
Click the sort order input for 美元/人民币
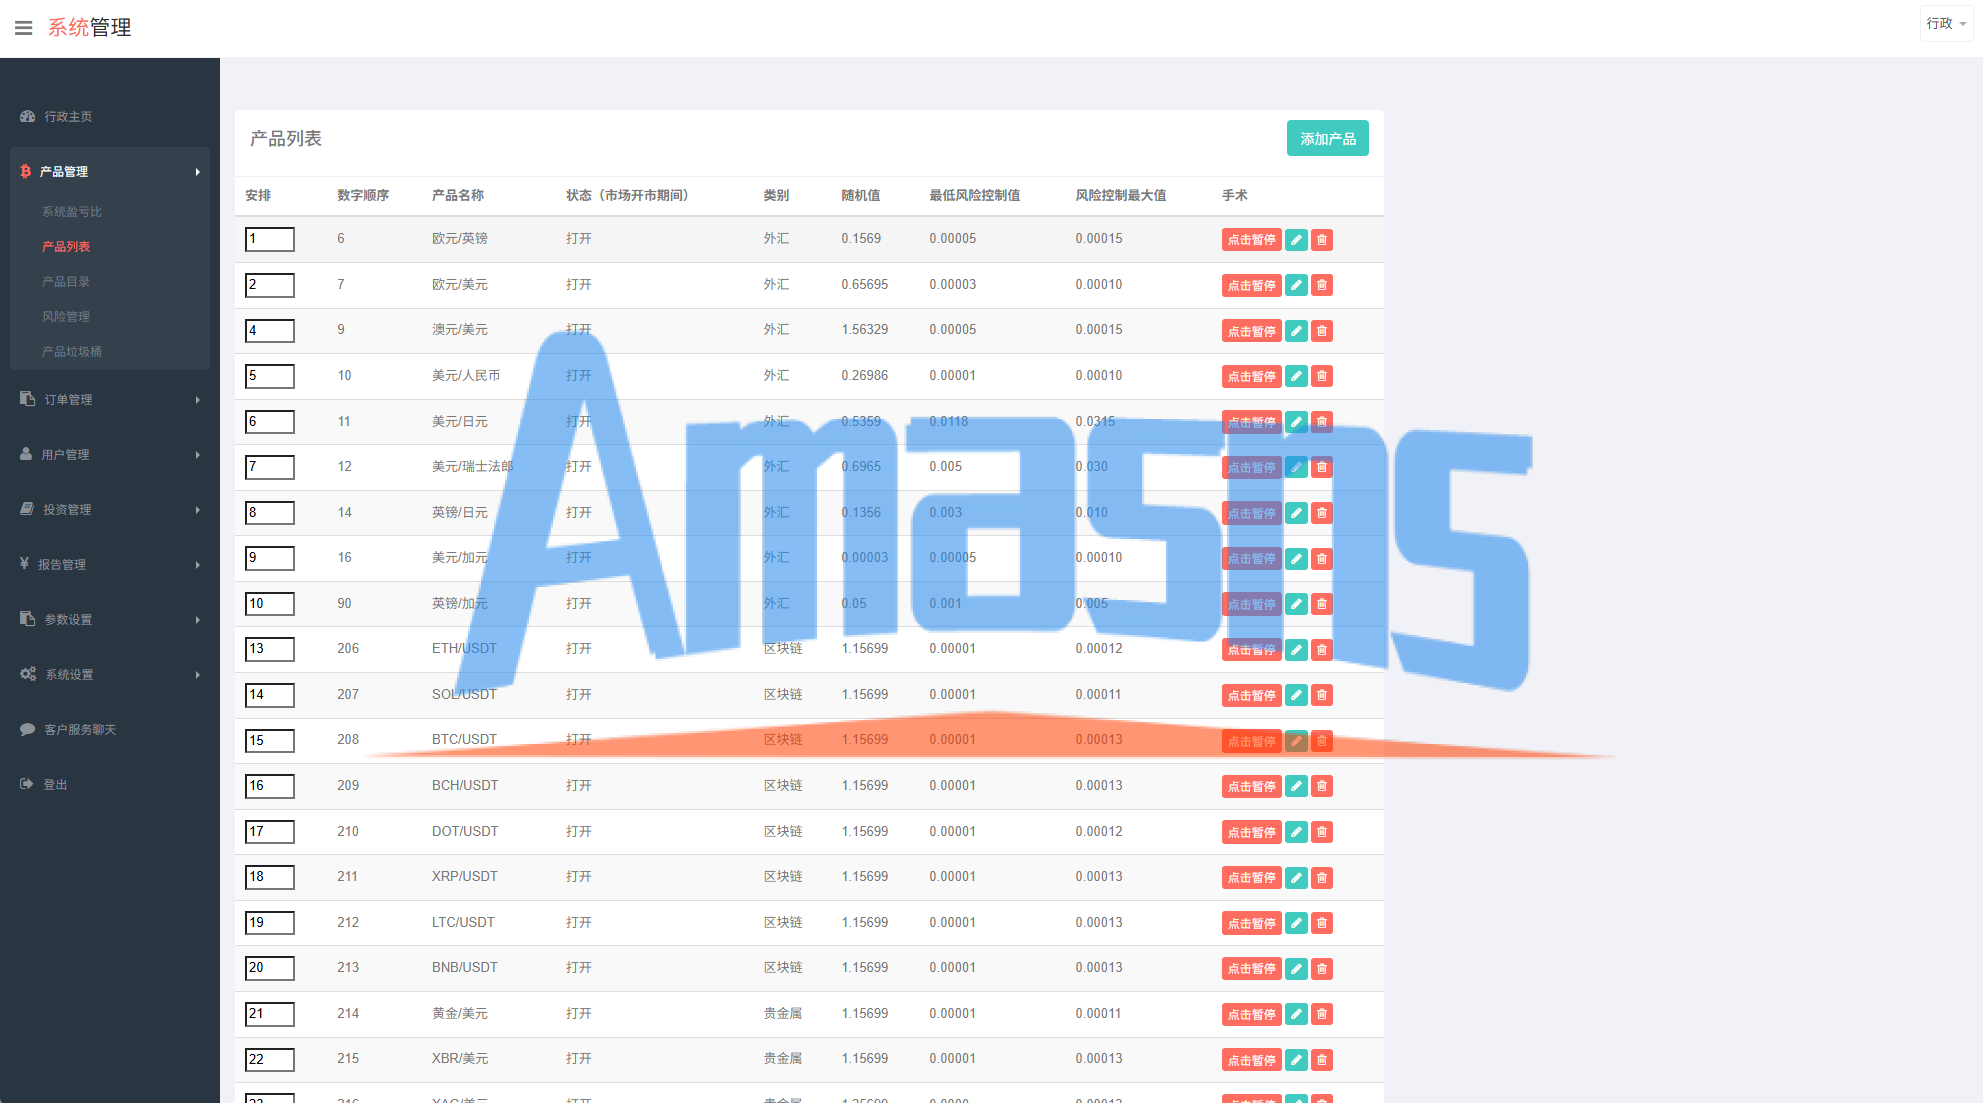pyautogui.click(x=270, y=376)
